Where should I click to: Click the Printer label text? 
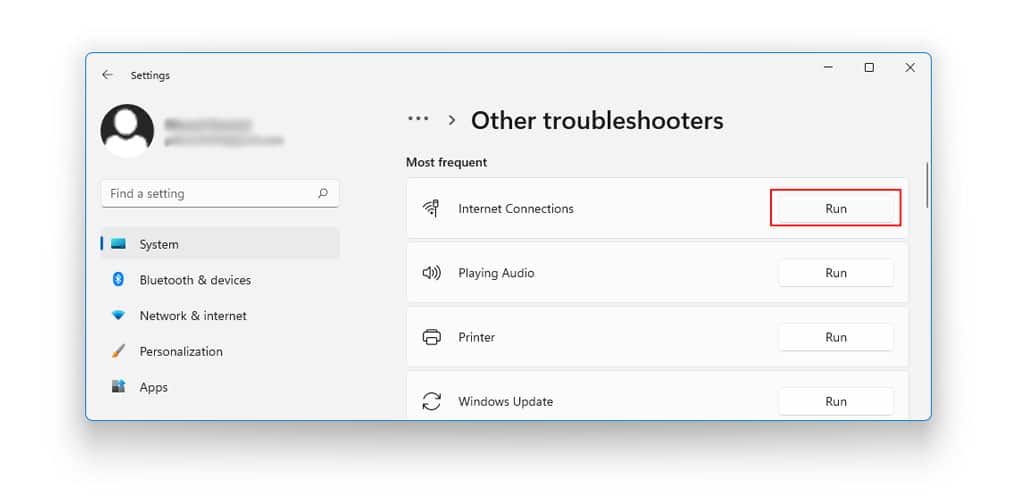476,337
